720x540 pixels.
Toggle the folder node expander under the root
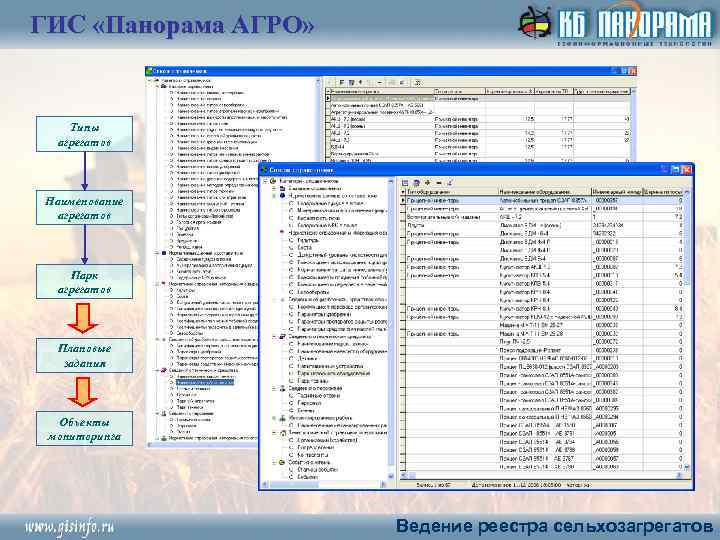(275, 188)
